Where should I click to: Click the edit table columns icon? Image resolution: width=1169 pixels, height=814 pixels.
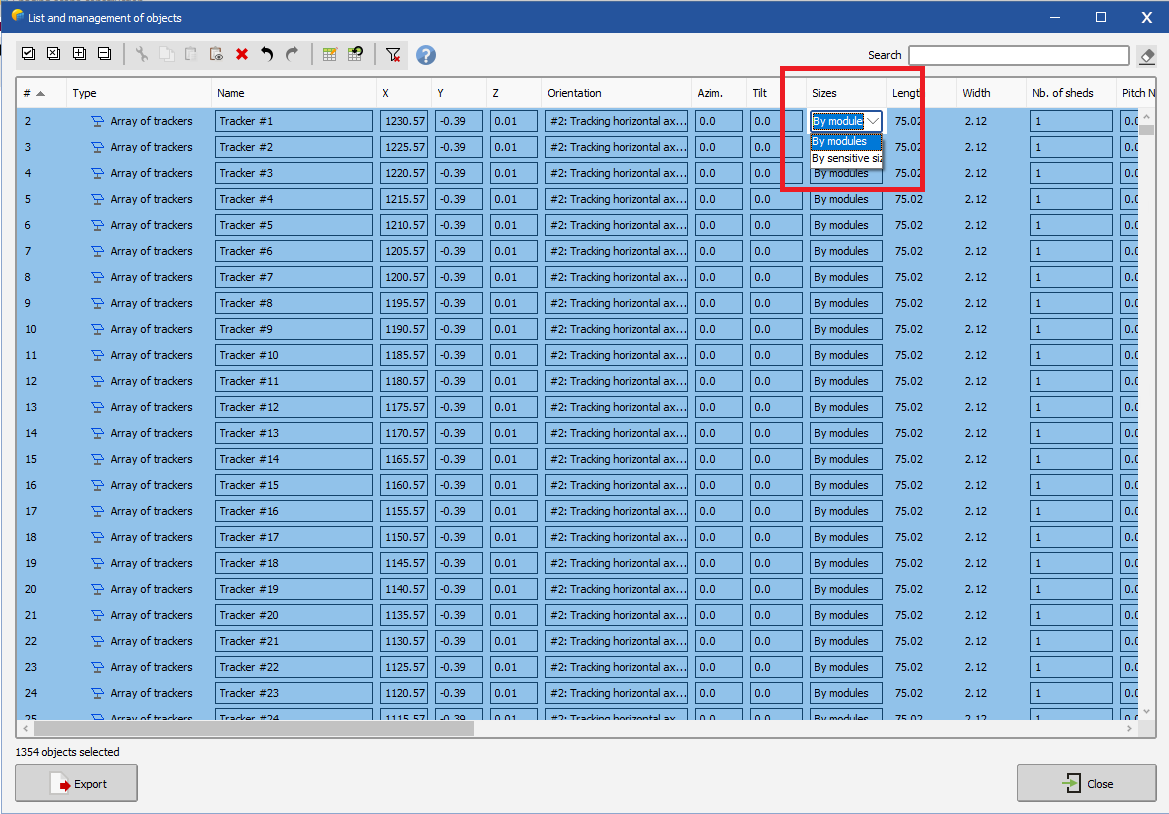pos(329,55)
